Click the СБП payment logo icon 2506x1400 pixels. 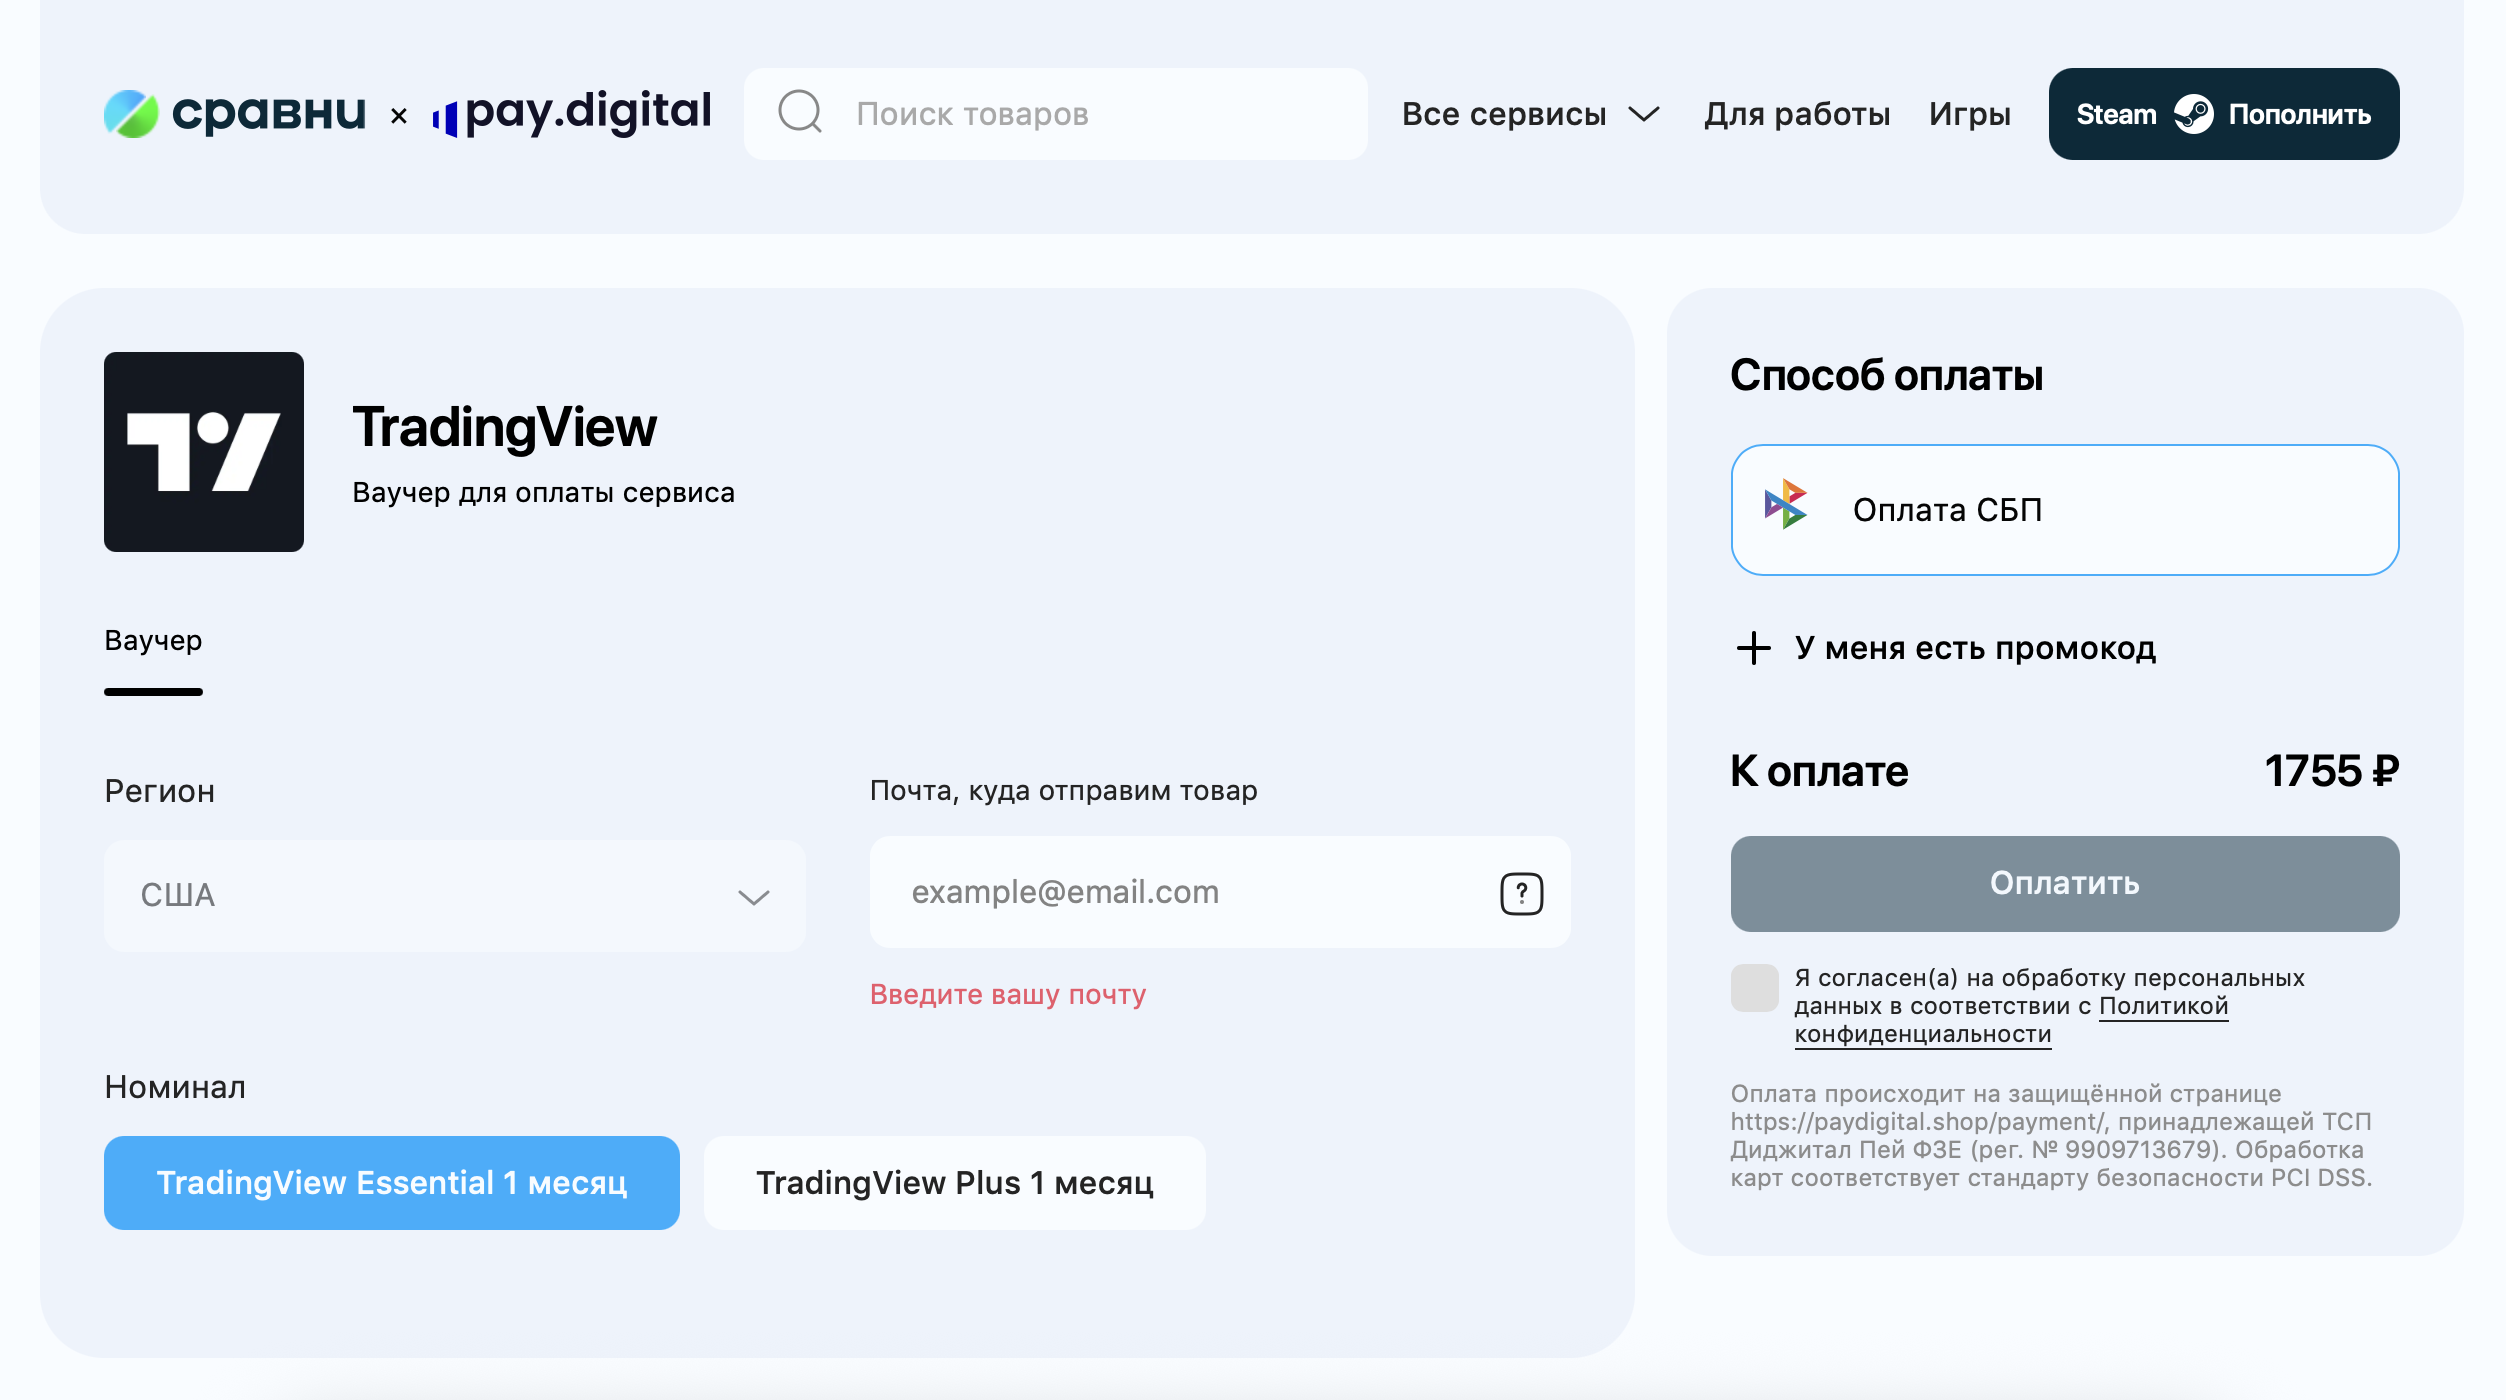[x=1786, y=505]
